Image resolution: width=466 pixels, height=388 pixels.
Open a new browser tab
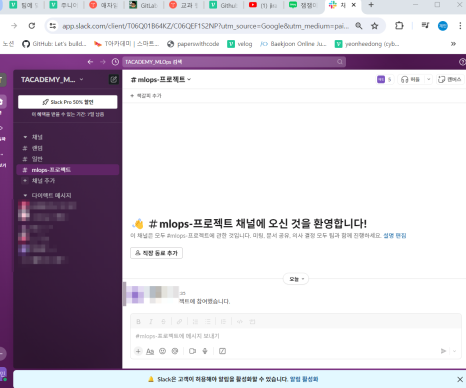click(x=371, y=5)
